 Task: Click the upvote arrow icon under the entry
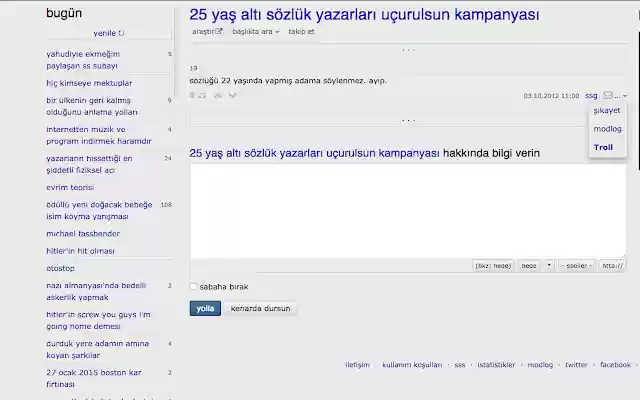click(218, 95)
